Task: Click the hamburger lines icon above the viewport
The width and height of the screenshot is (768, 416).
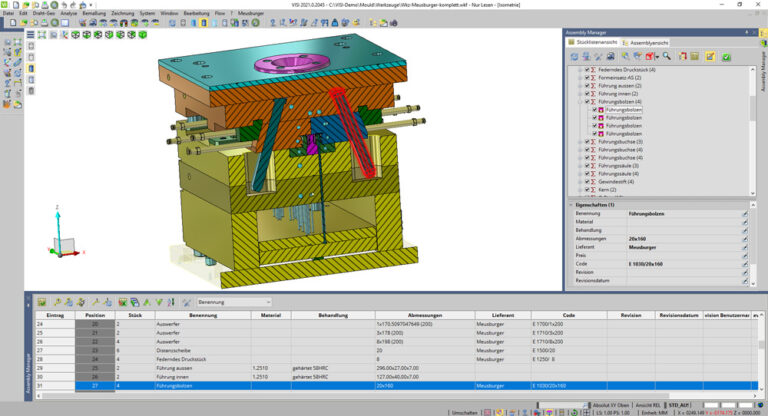Action: (31, 33)
